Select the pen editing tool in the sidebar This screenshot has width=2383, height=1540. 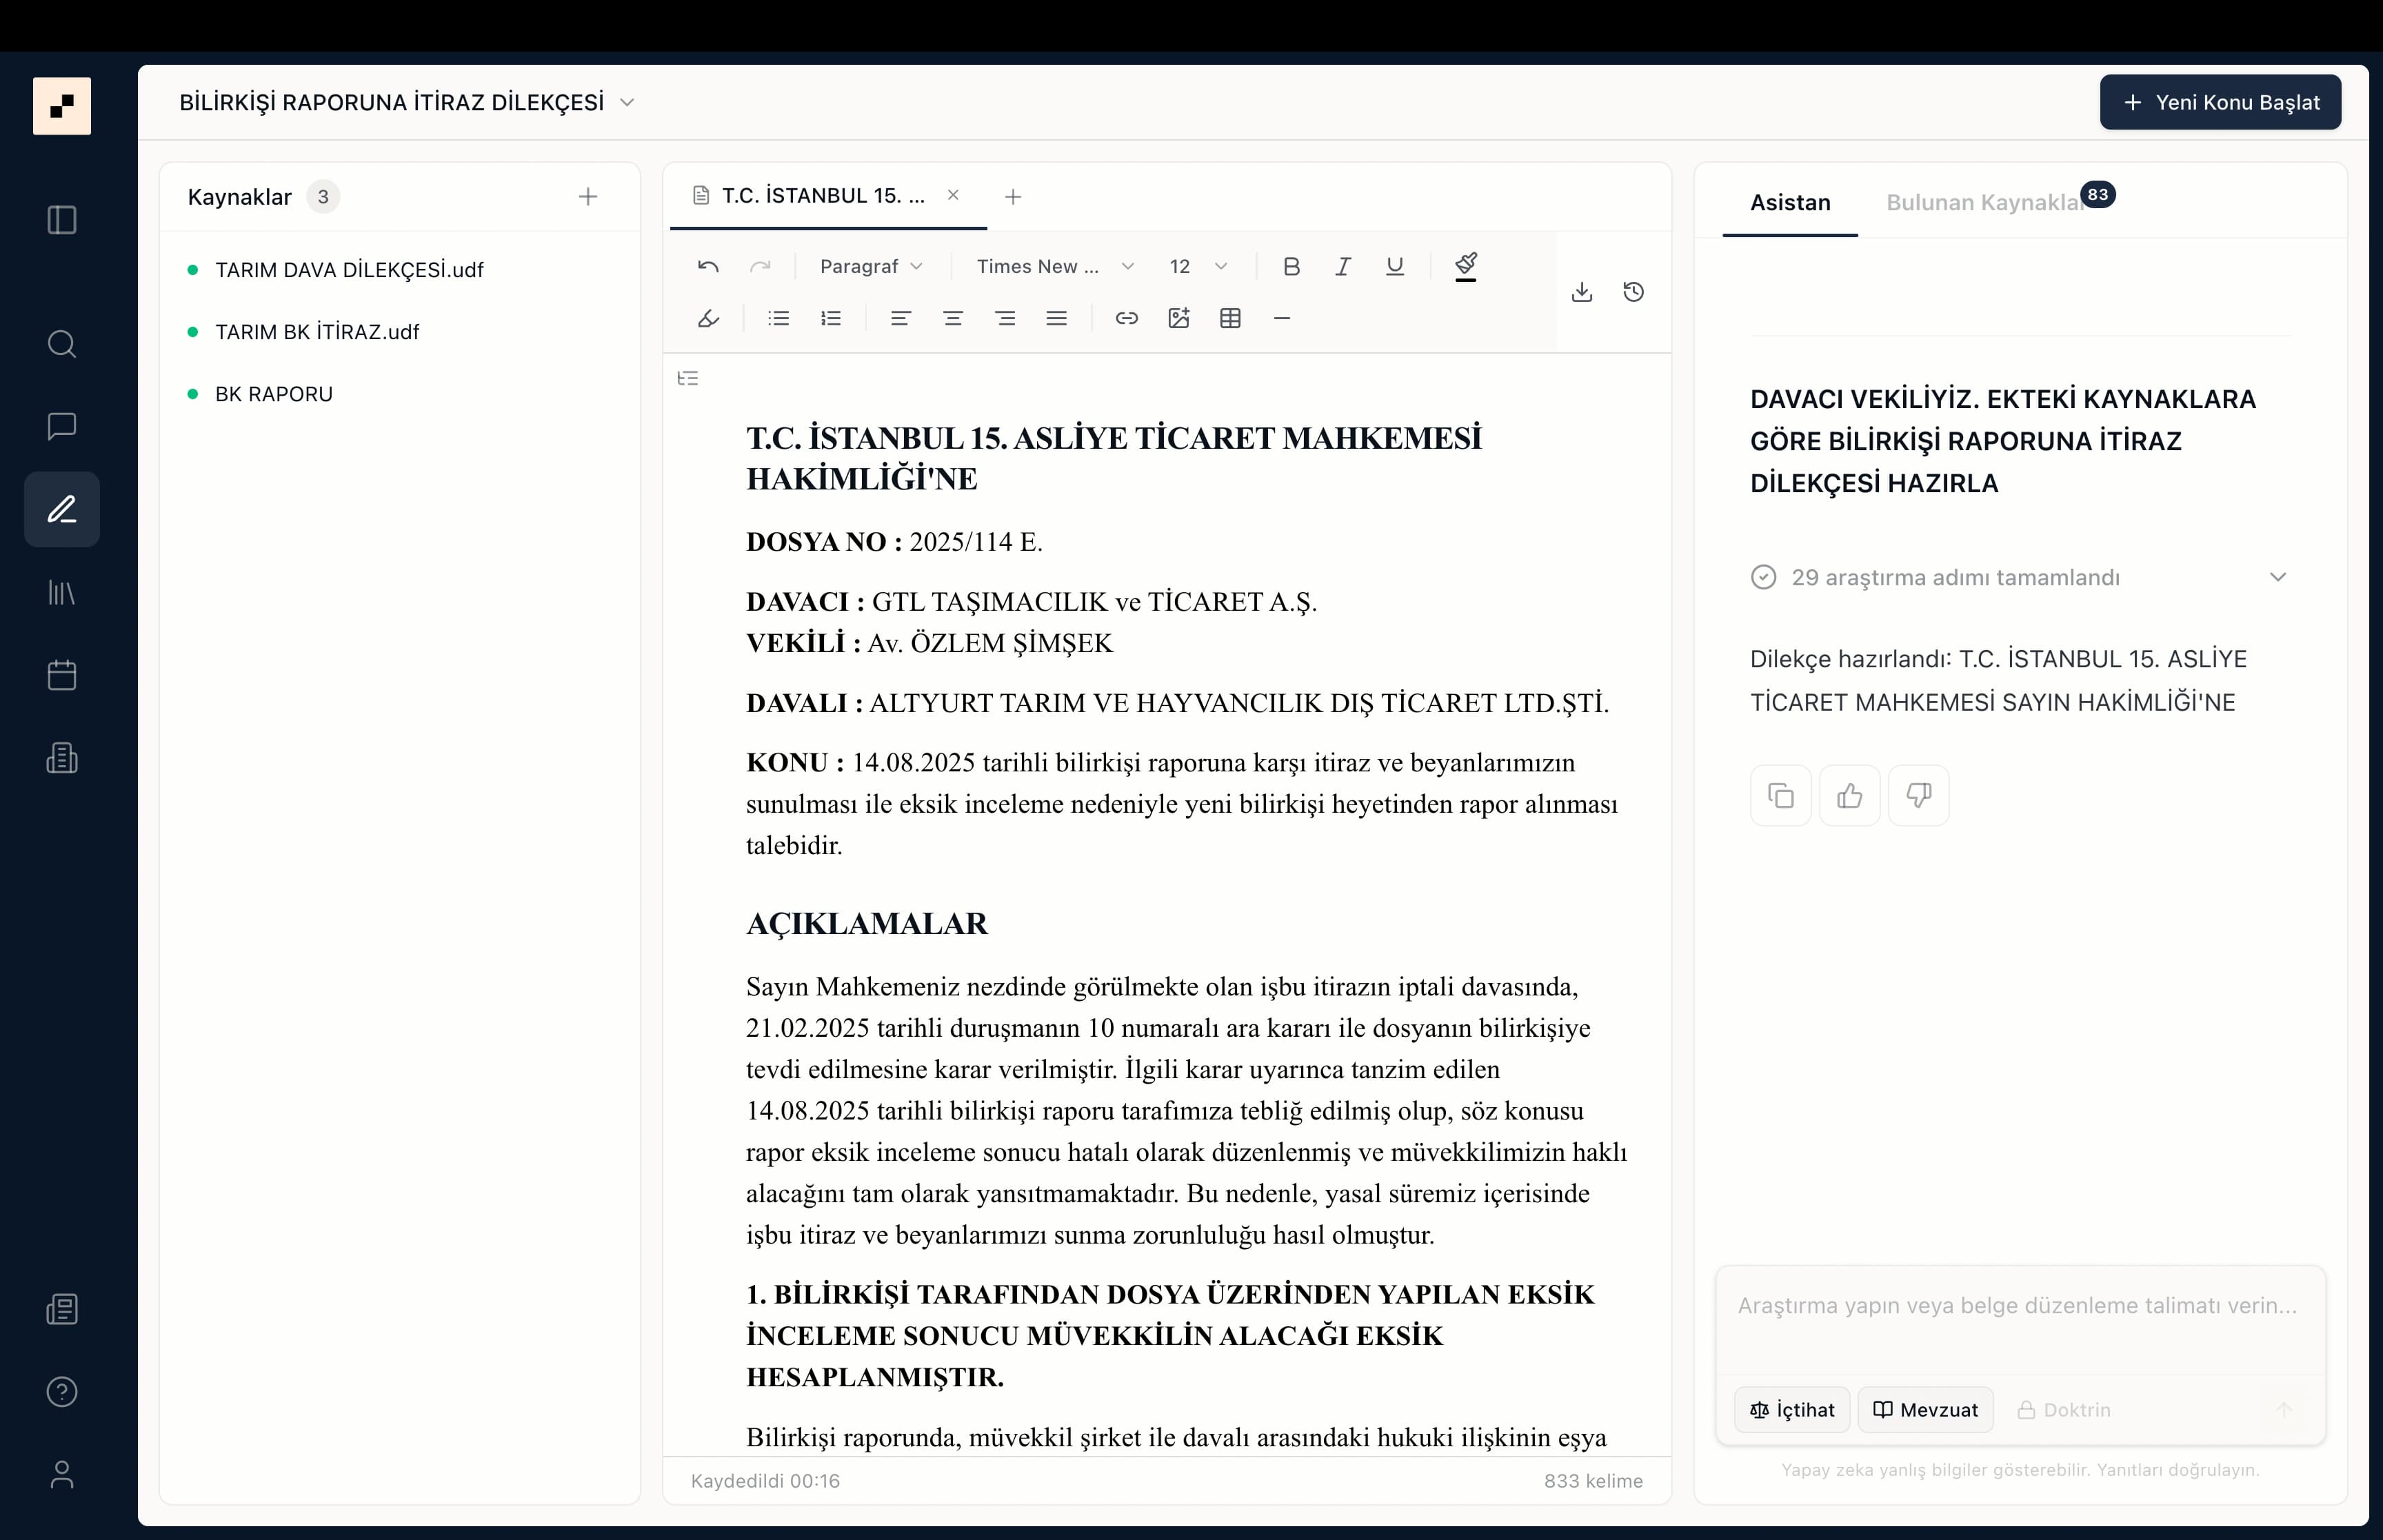(62, 509)
